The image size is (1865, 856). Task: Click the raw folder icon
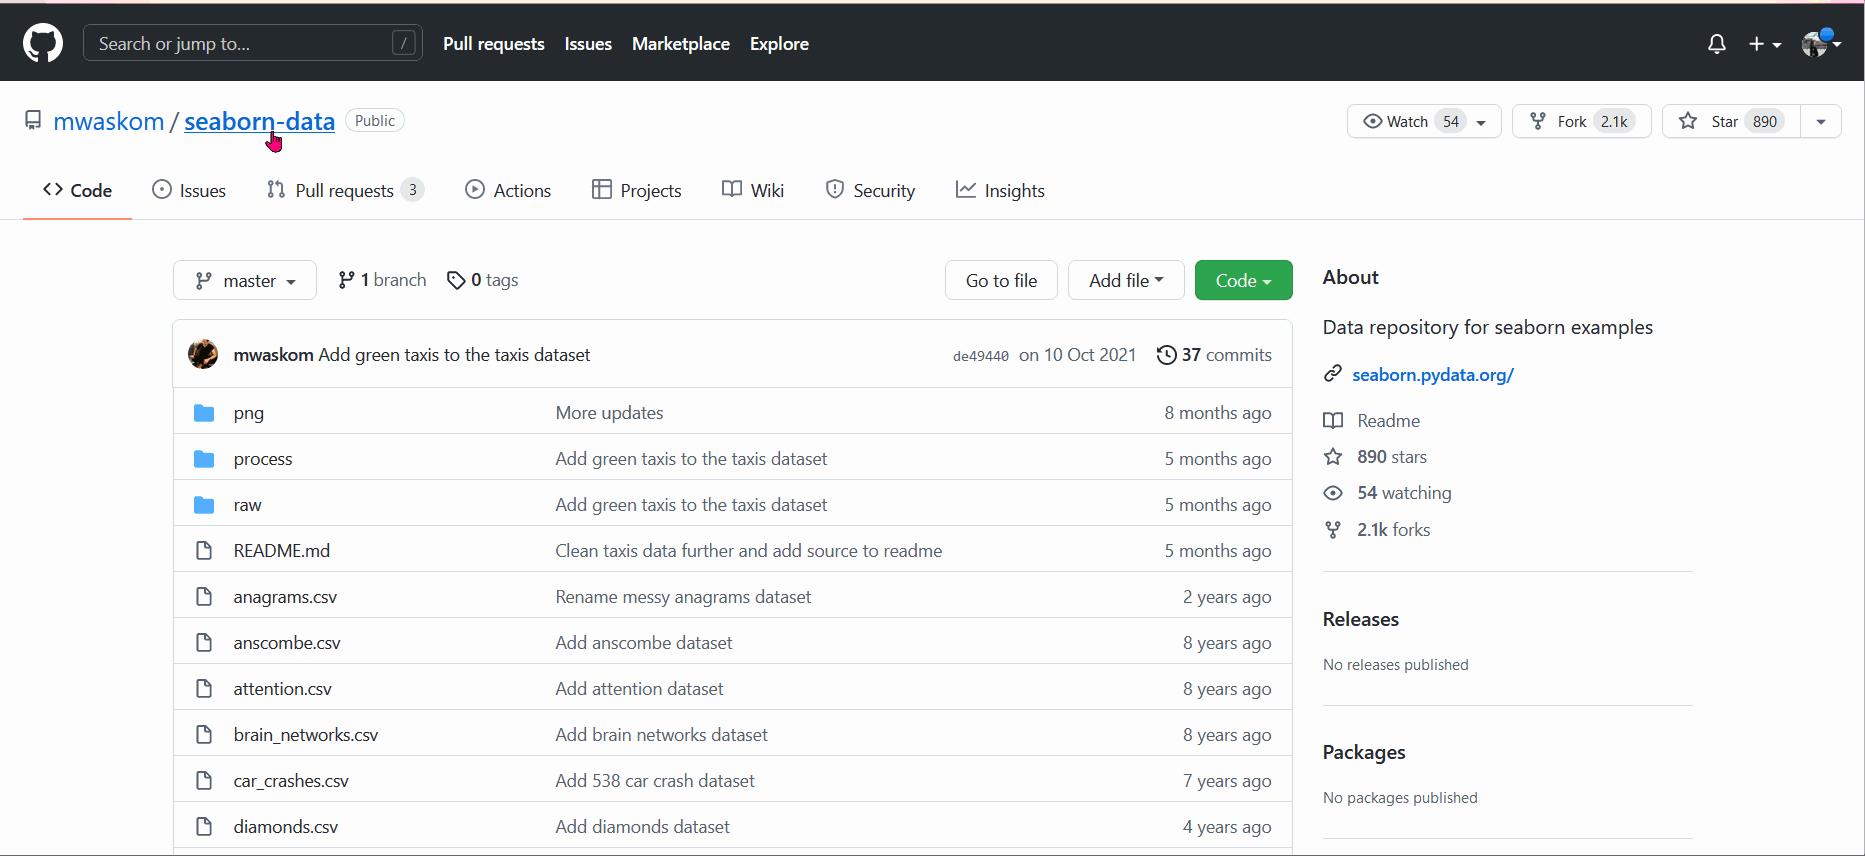[204, 505]
